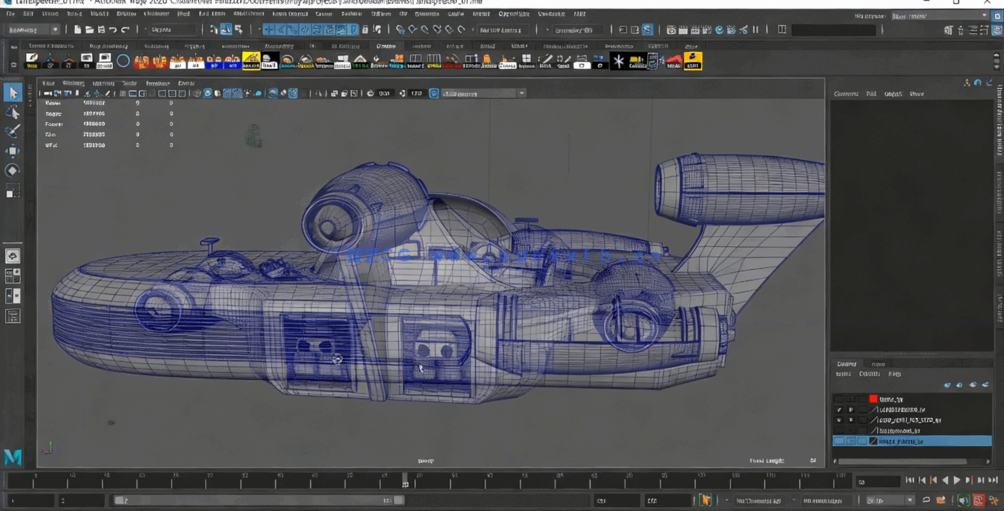
Task: Click the layer editor horizontal scrollbar
Action: pyautogui.click(x=905, y=461)
